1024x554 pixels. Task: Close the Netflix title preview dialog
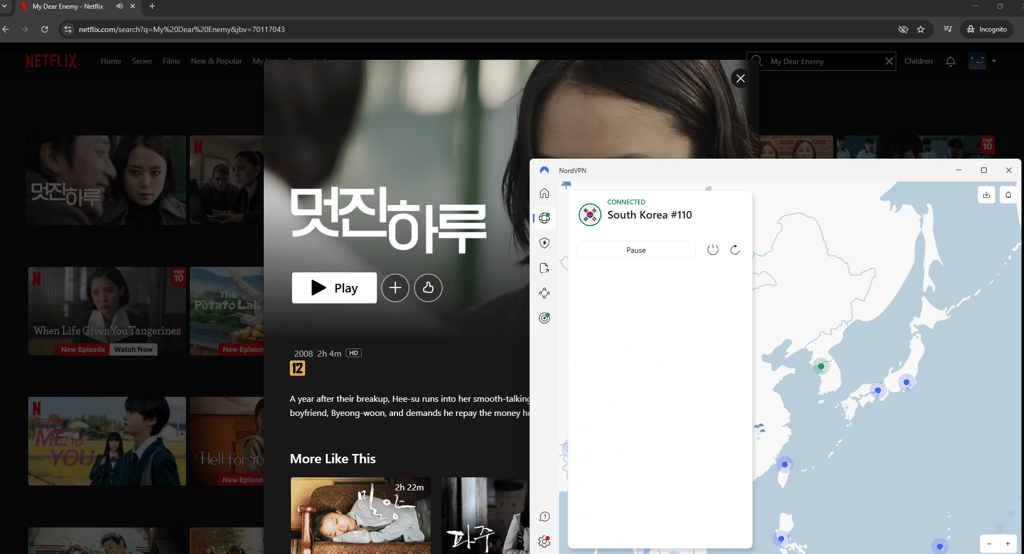(740, 78)
